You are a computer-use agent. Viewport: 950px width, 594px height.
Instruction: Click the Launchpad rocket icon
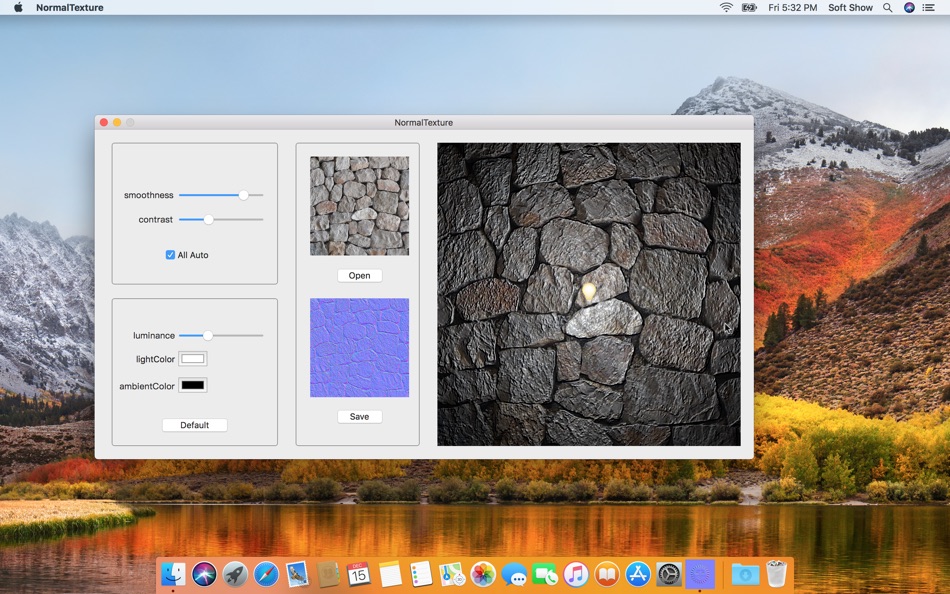coord(235,573)
